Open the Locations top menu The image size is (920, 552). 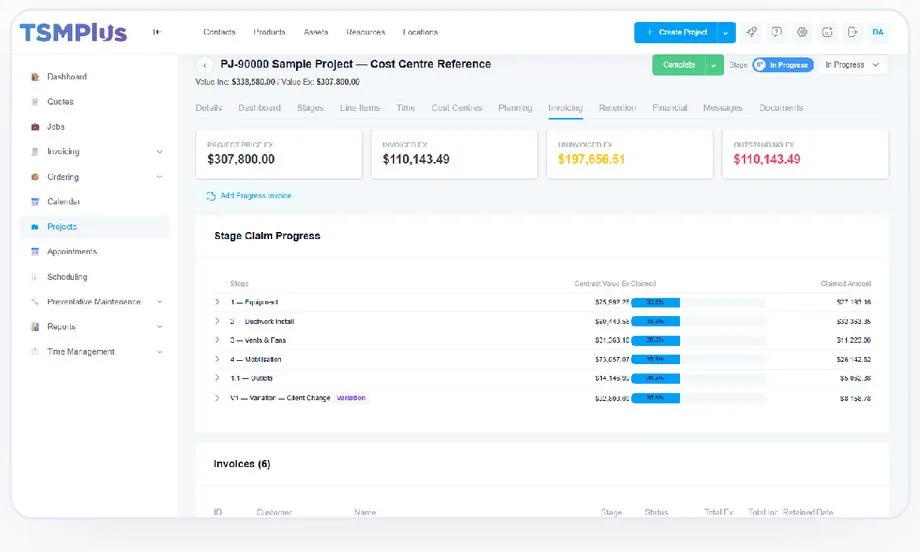point(420,32)
